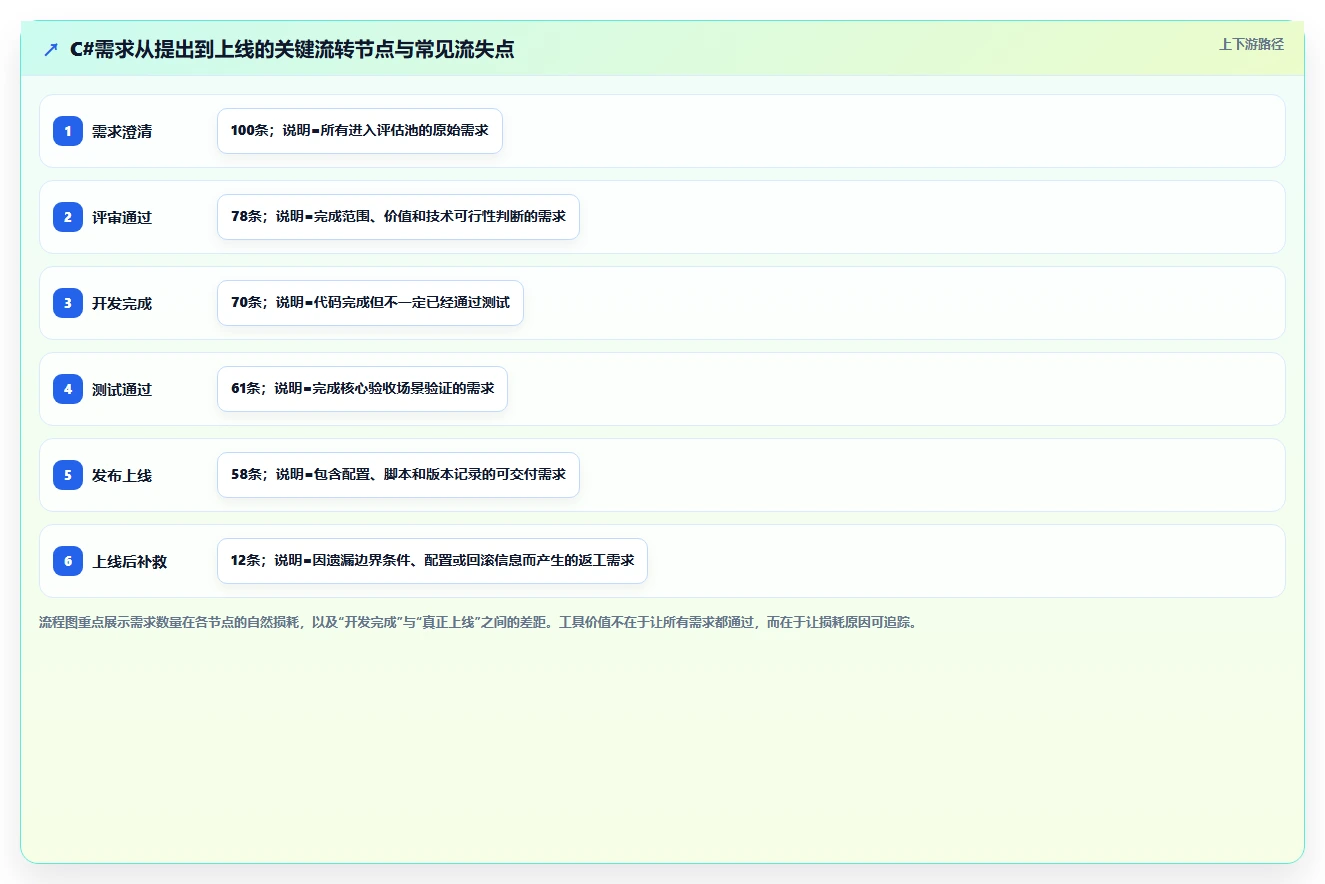Click step number badge 6
This screenshot has height=884, width=1325.
68,561
